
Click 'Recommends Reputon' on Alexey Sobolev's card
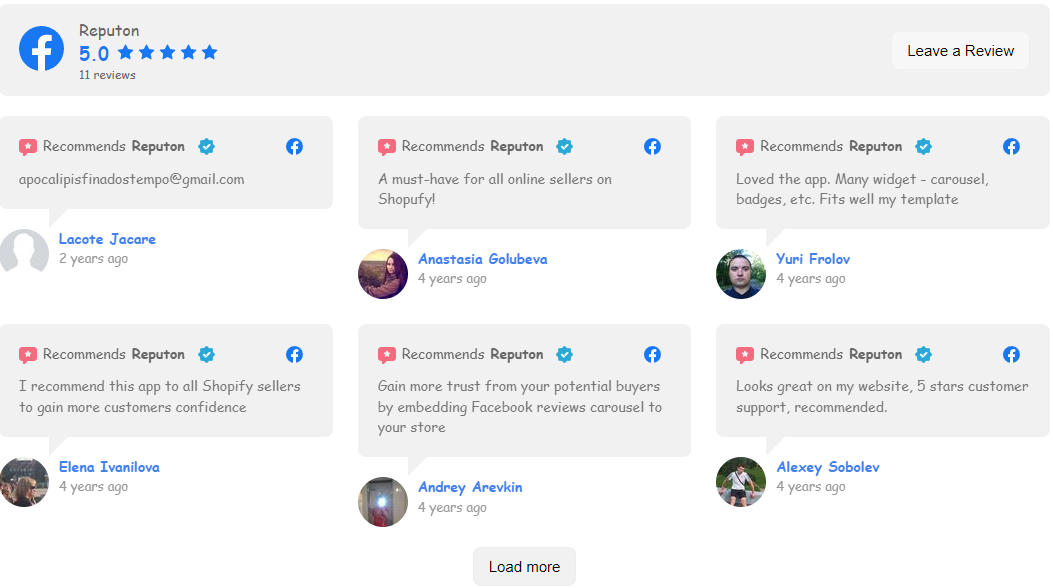[831, 354]
